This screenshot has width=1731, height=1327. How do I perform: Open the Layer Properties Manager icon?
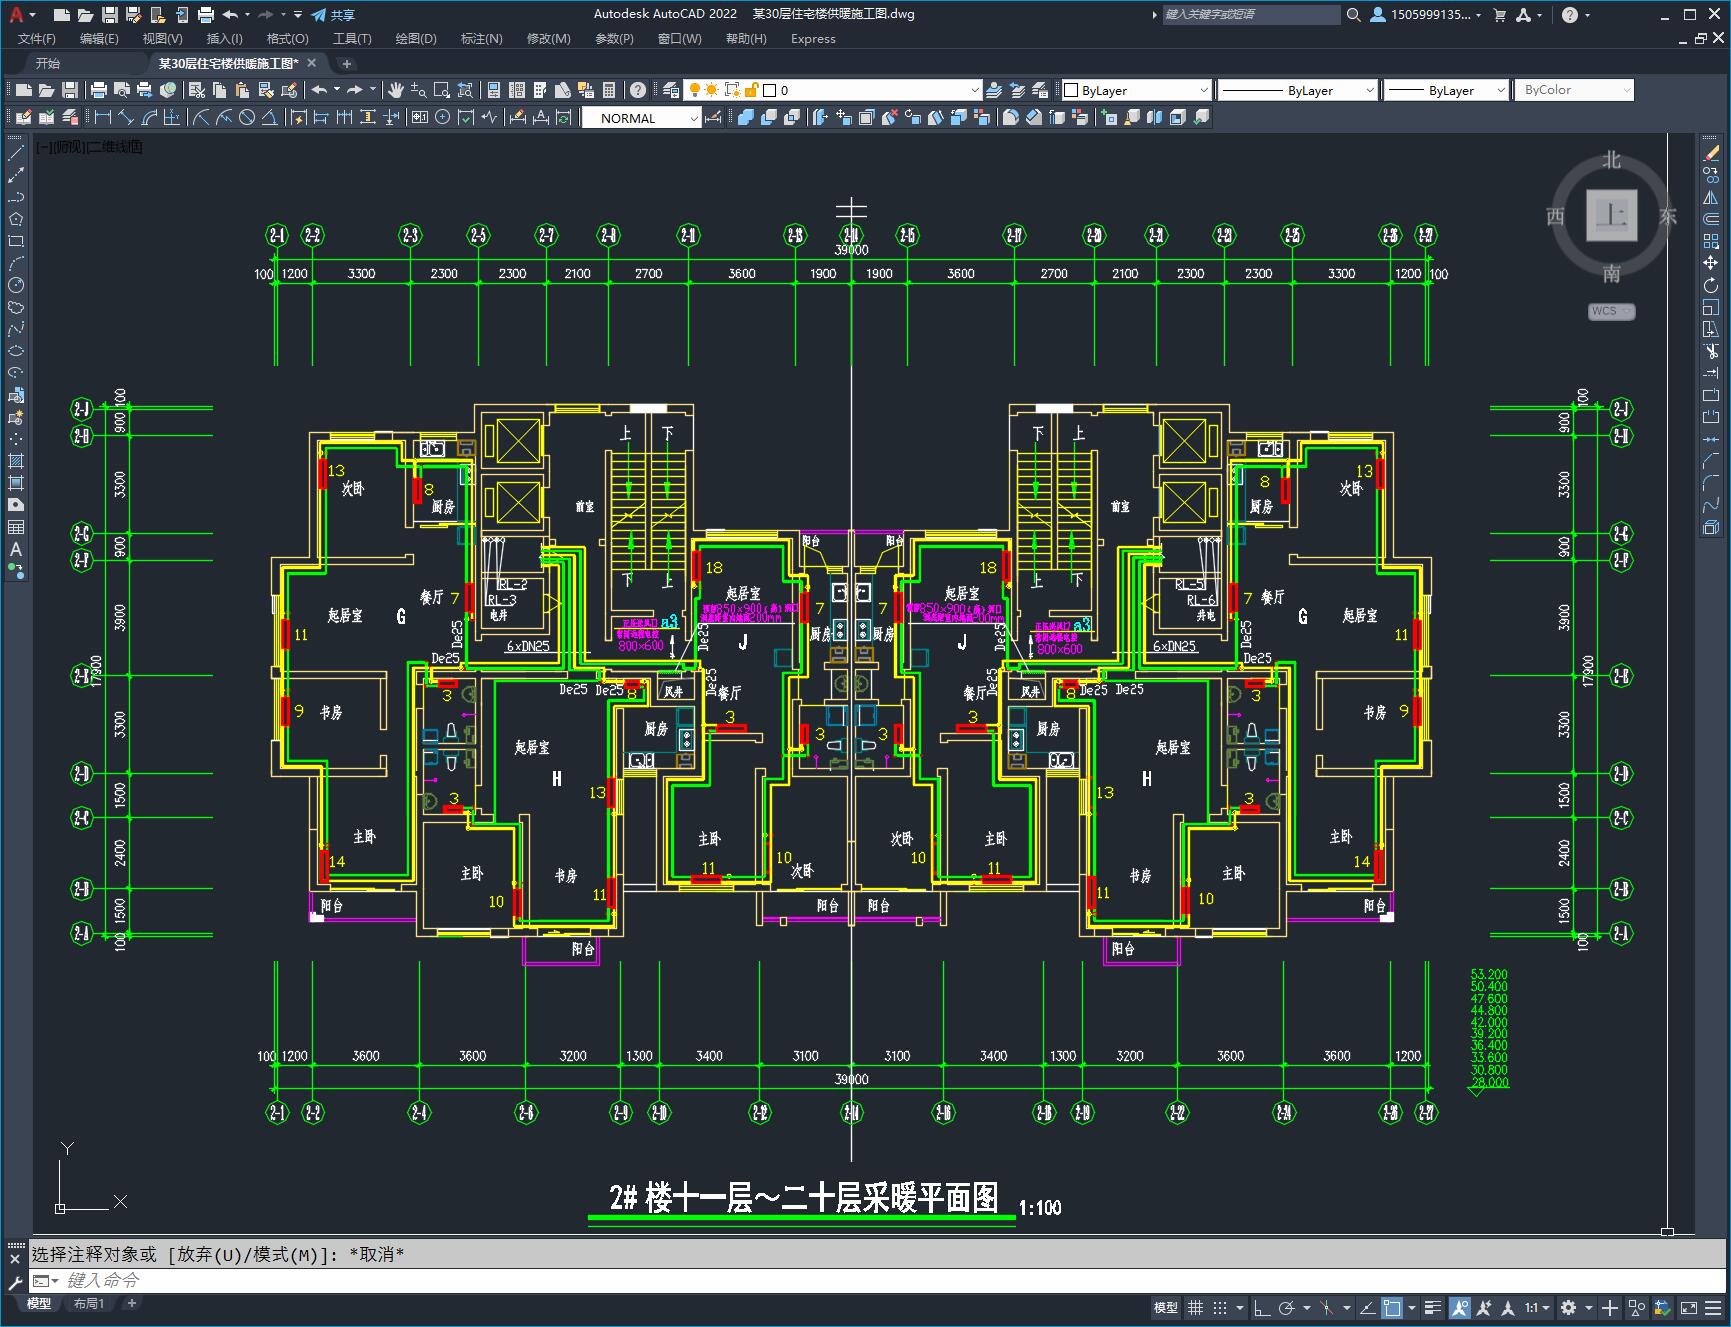pos(671,90)
